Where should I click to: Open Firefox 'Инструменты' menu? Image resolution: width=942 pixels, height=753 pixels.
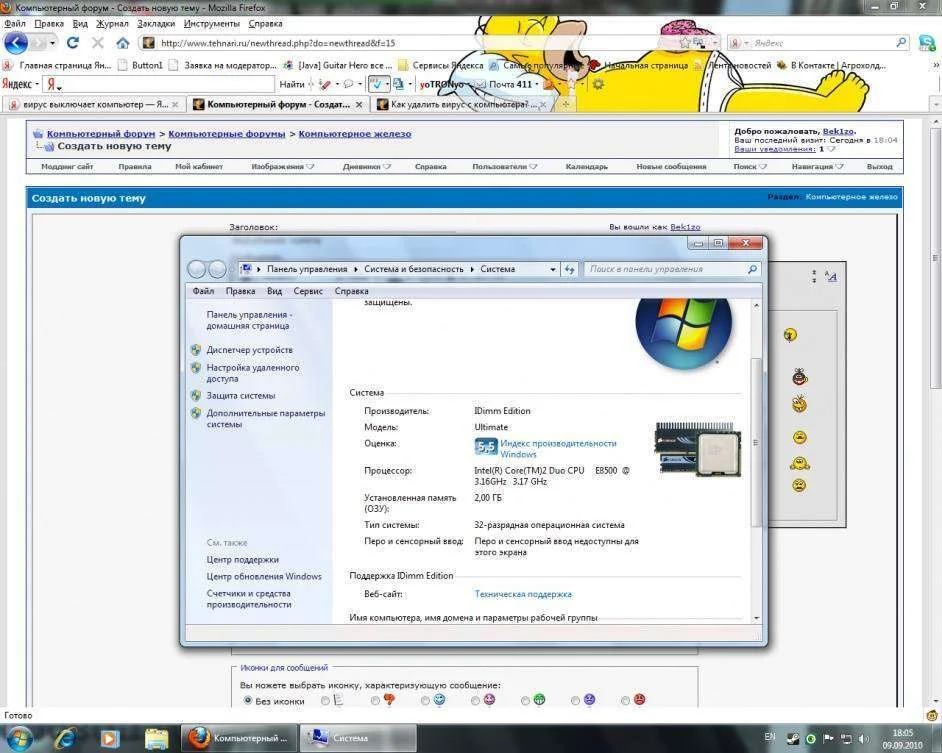click(211, 23)
